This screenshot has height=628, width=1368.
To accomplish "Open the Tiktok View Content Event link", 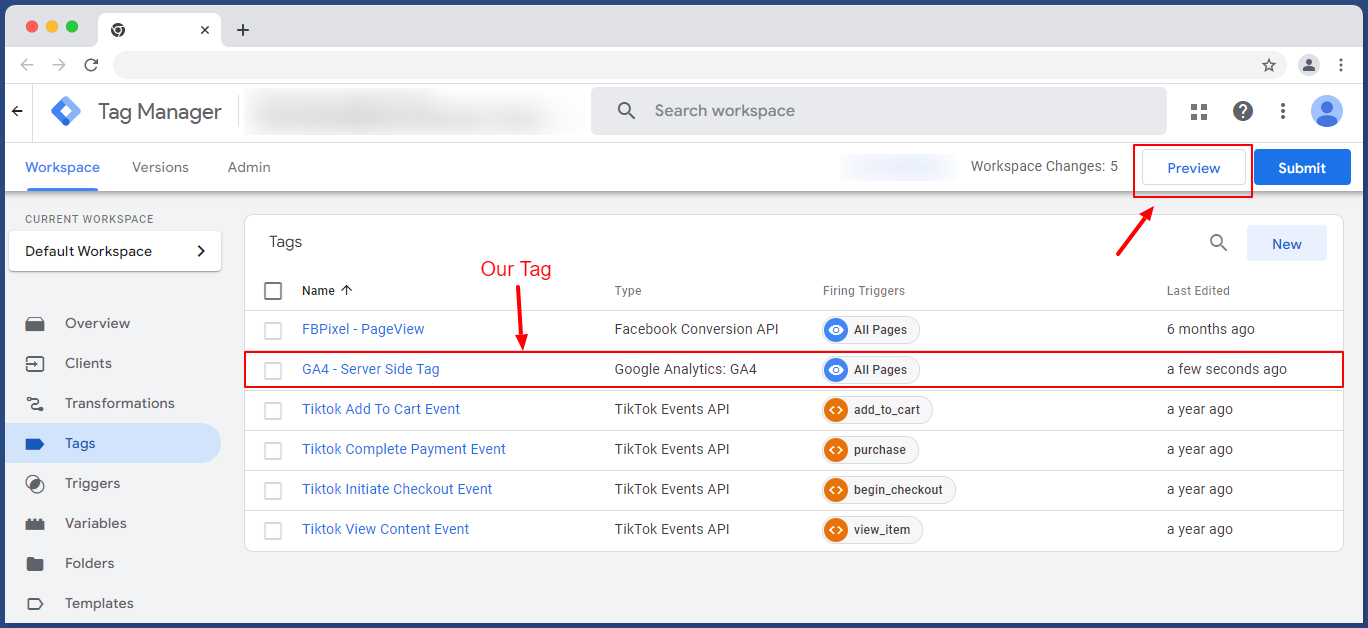I will pyautogui.click(x=386, y=529).
